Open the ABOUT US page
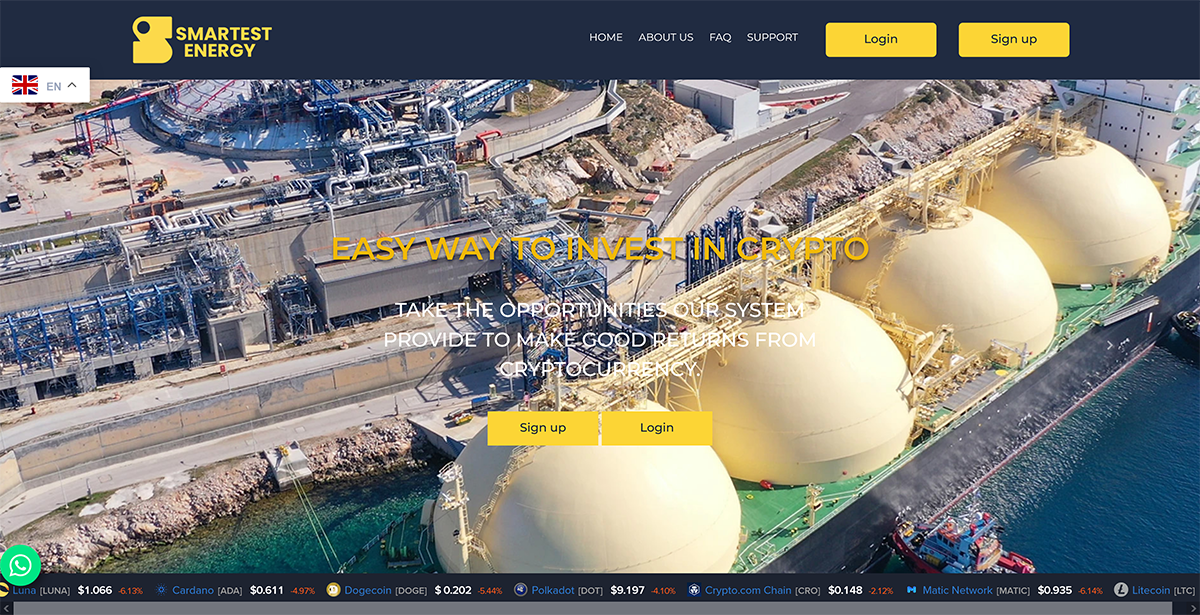Image resolution: width=1200 pixels, height=615 pixels. coord(666,37)
